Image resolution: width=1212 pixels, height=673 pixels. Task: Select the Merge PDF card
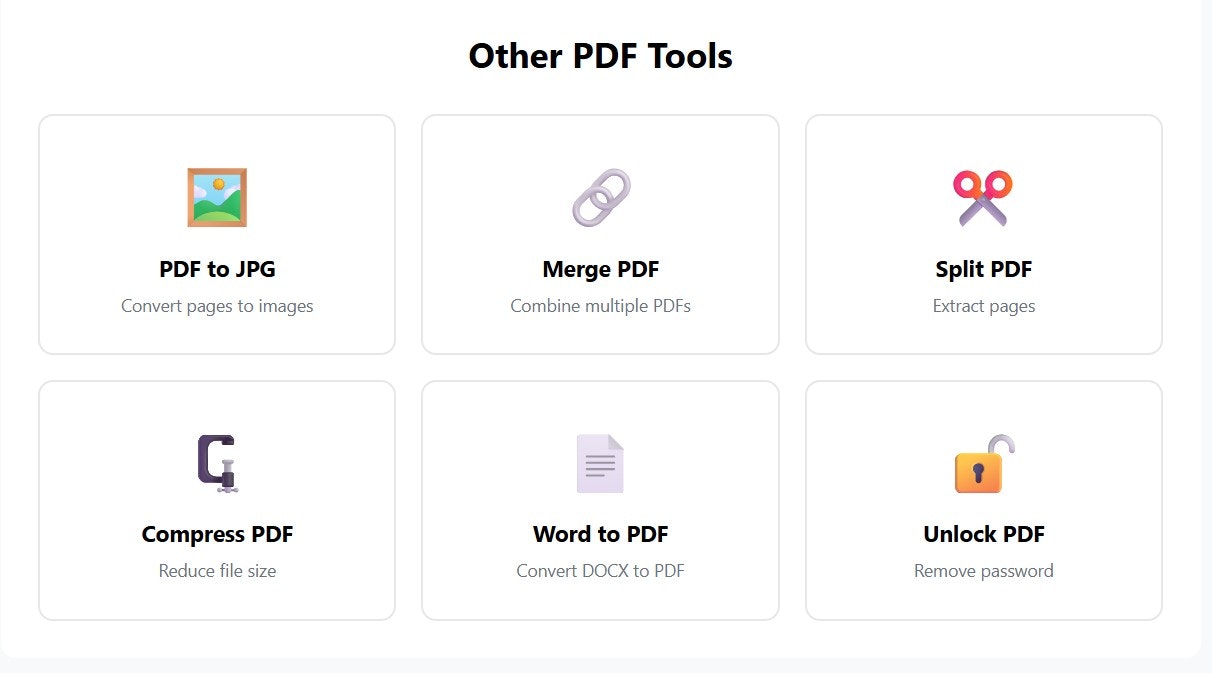(599, 234)
